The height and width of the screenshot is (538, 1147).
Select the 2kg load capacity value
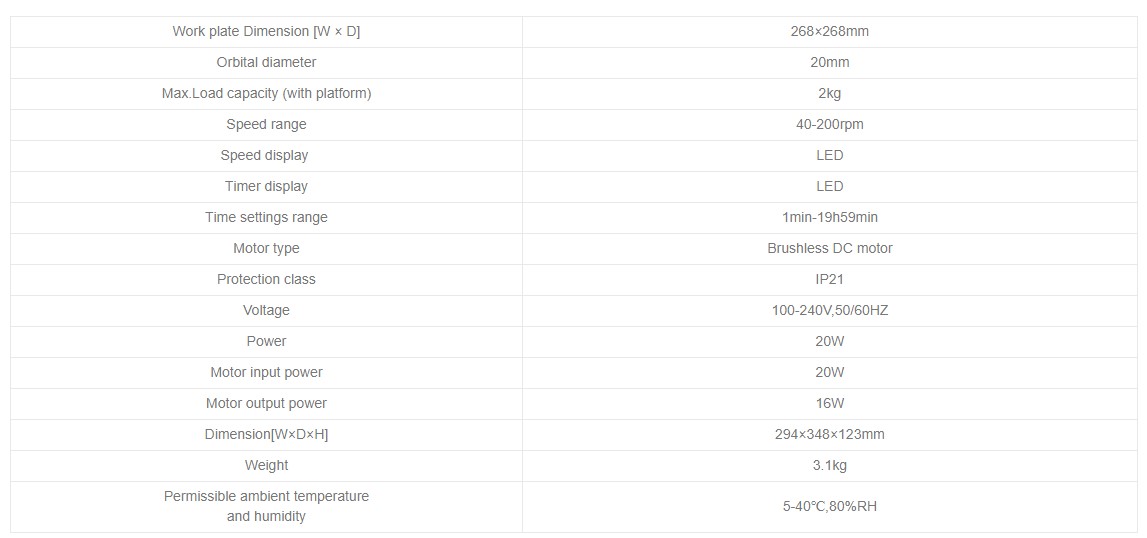point(829,93)
